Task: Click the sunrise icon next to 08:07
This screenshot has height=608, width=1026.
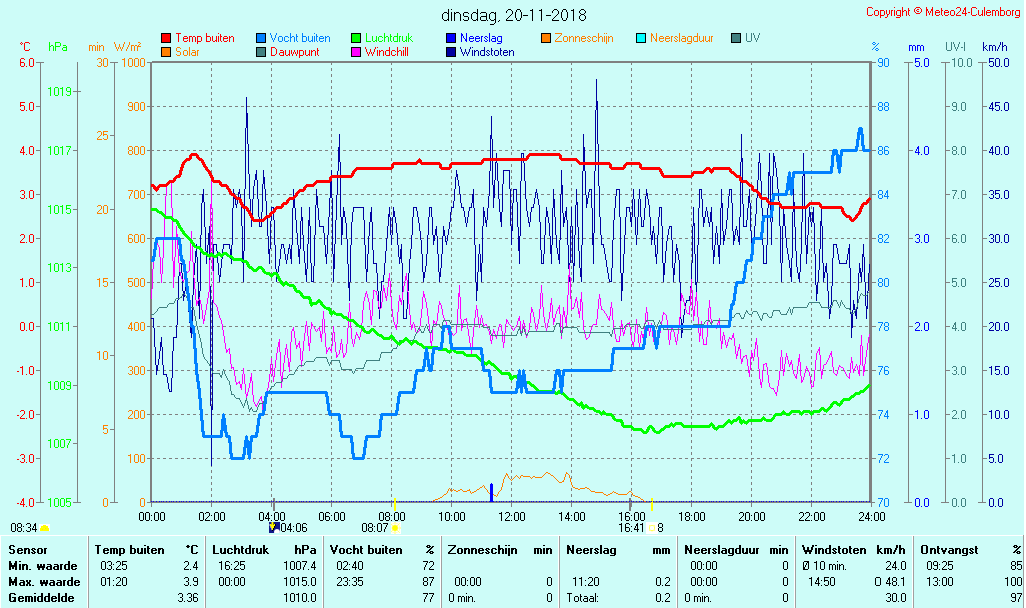Action: tap(396, 528)
